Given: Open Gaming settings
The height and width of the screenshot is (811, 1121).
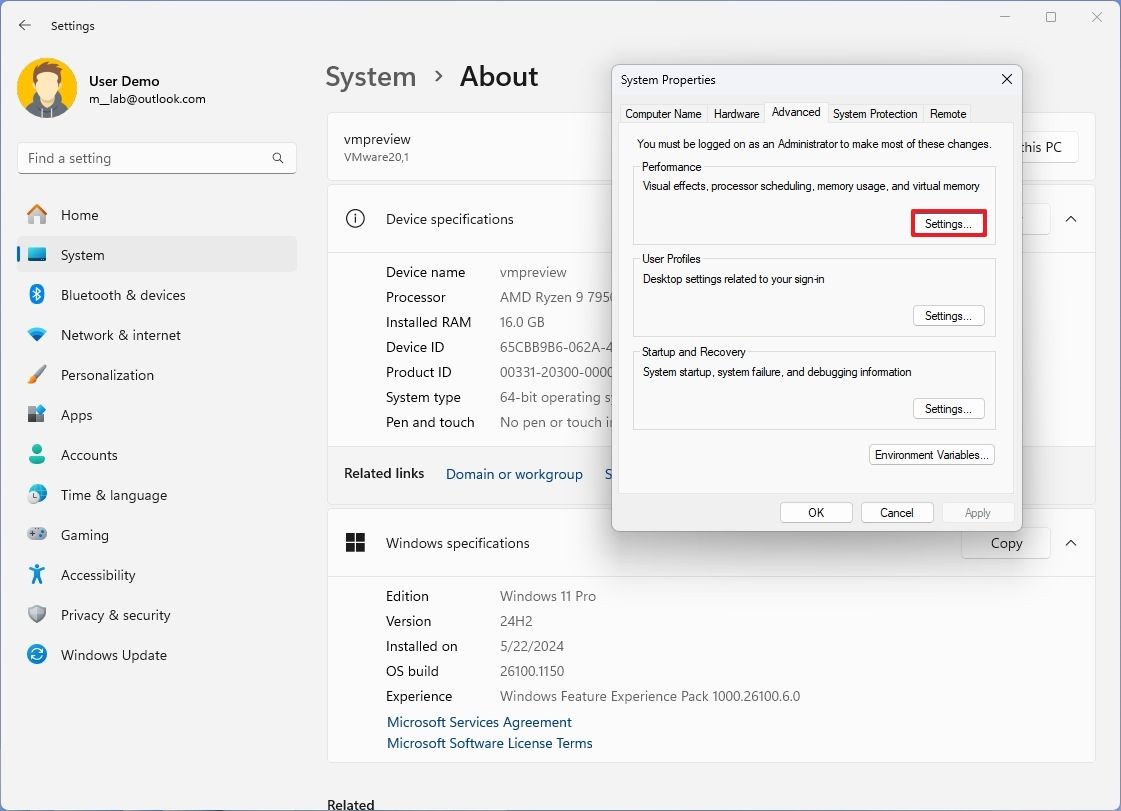Looking at the screenshot, I should [x=84, y=535].
